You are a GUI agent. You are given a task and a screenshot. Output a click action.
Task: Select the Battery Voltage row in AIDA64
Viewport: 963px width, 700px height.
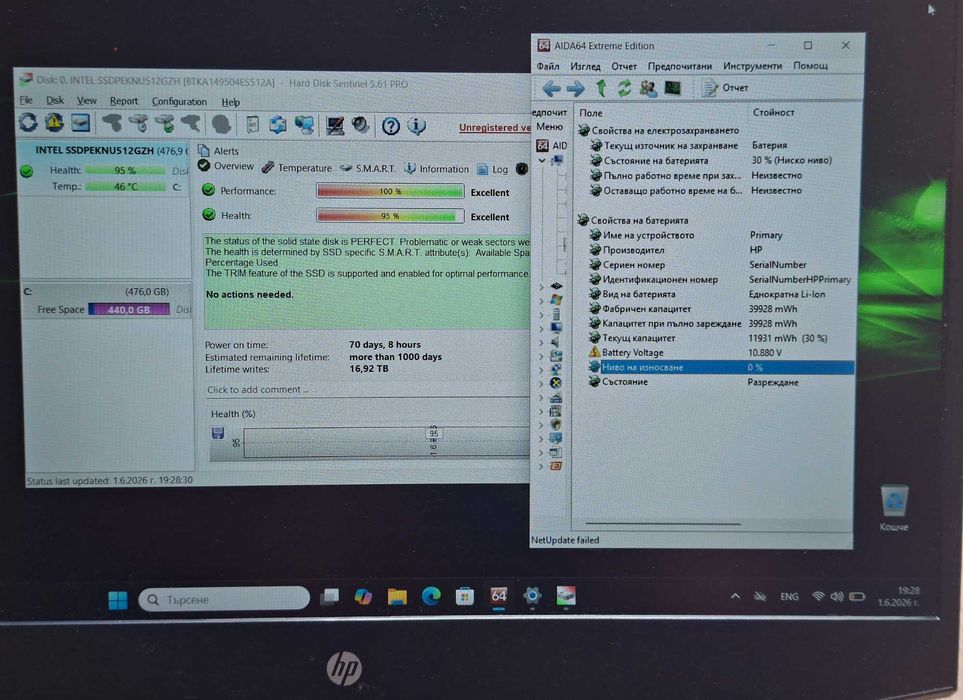[x=720, y=352]
